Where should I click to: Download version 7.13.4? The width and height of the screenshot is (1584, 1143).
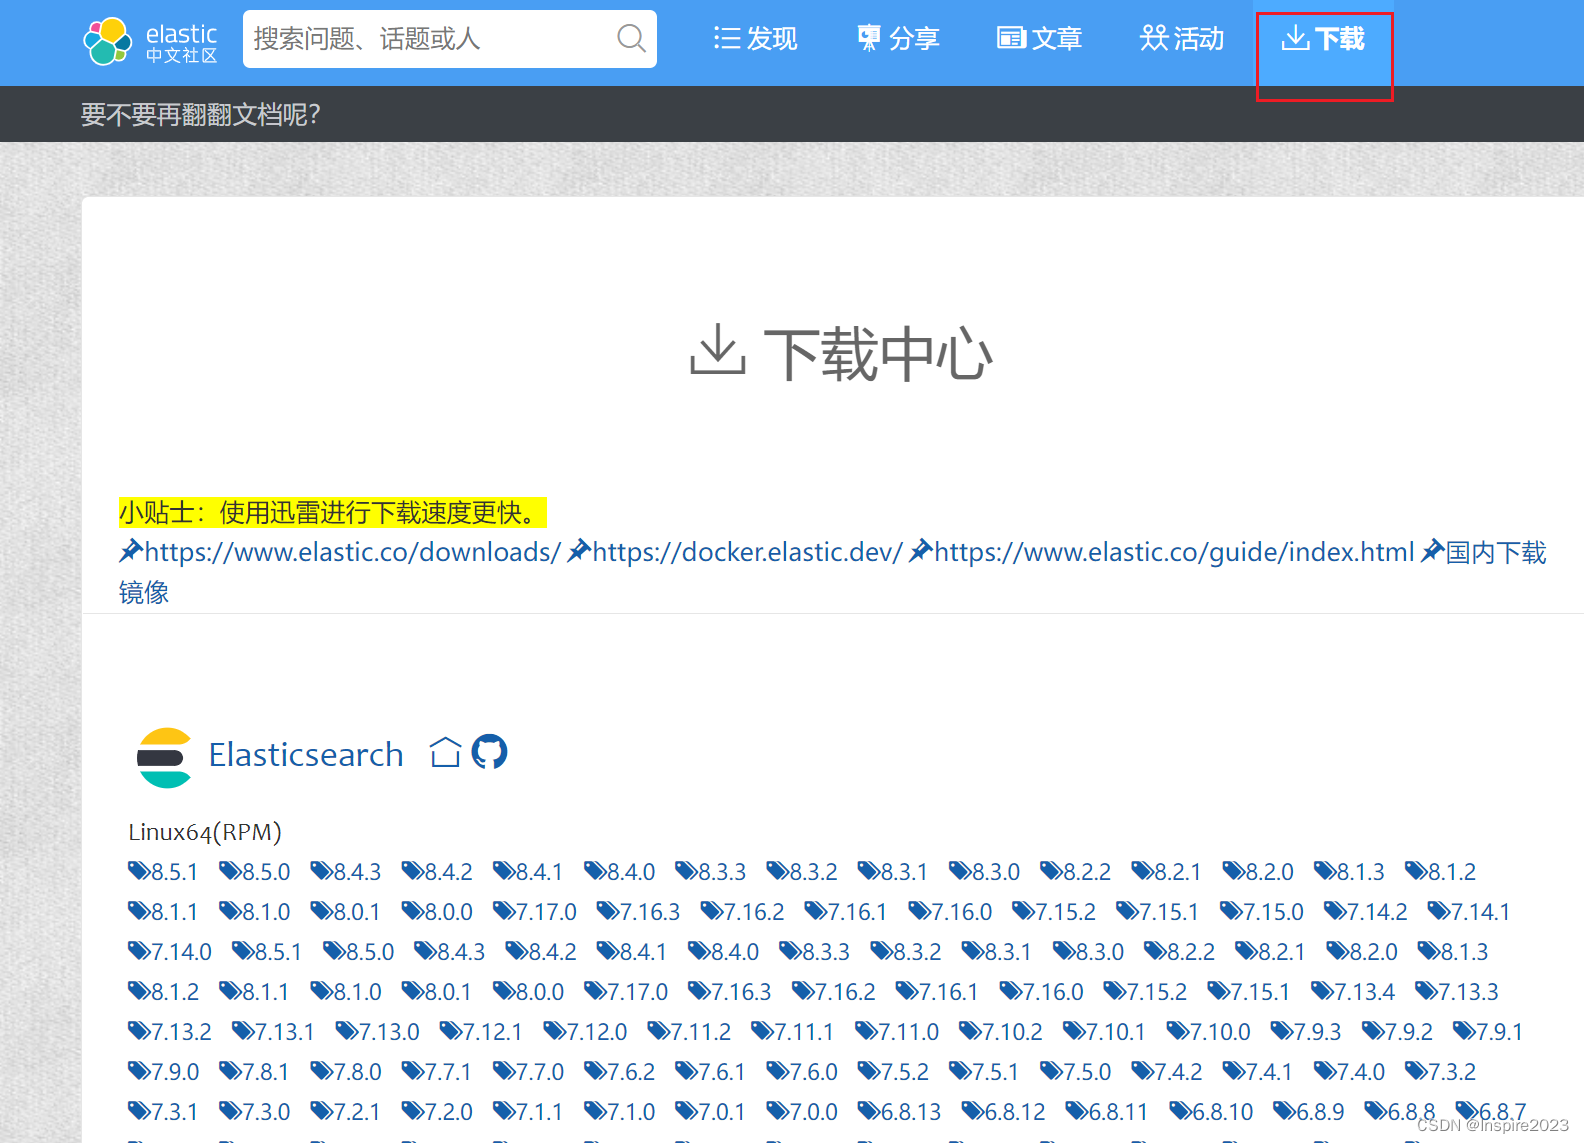[x=1353, y=992]
